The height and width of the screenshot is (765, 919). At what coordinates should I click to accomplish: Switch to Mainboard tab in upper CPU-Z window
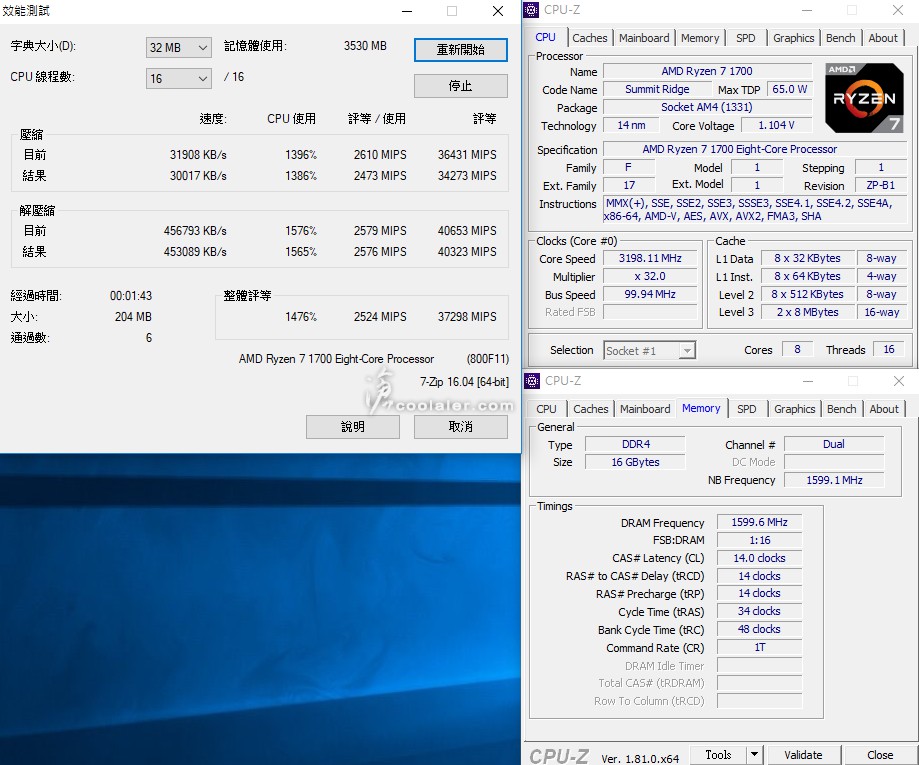[x=644, y=38]
